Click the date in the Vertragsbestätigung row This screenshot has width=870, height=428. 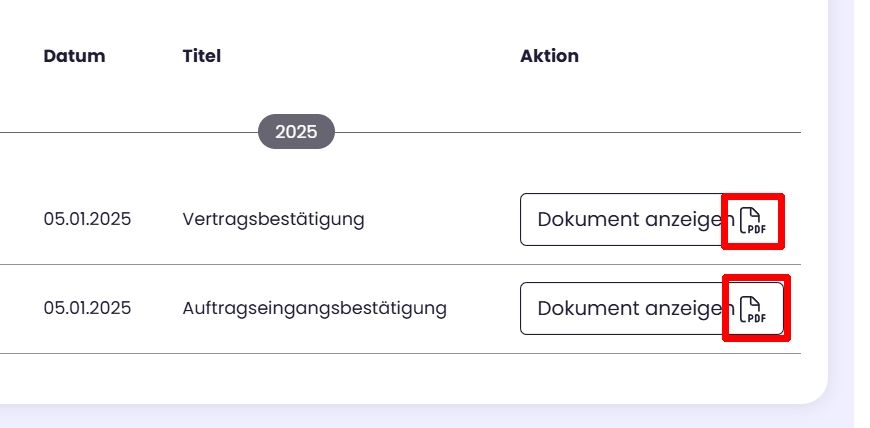87,219
